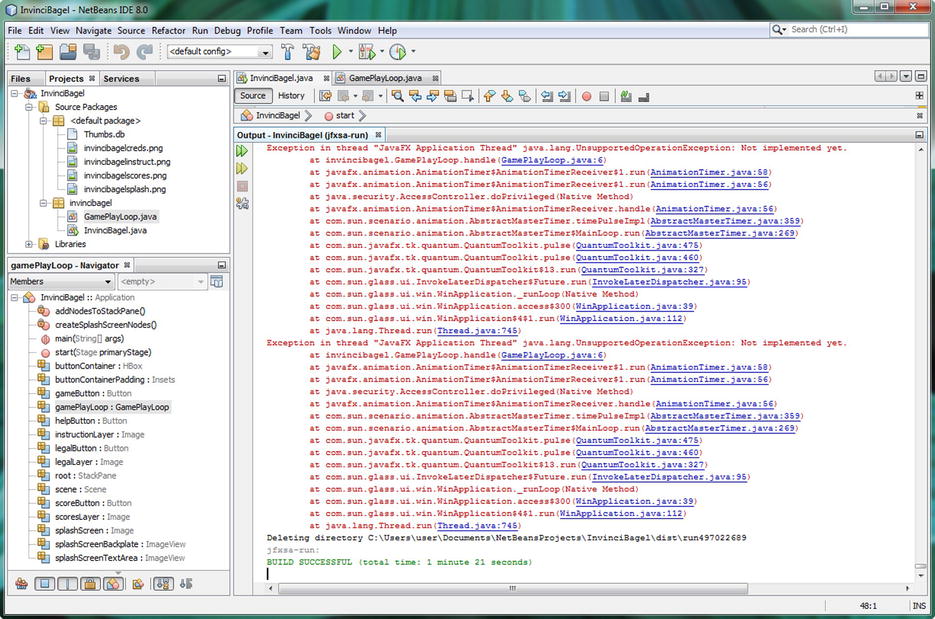Toggle Rectangular Selection in editor toolbar
935x619 pixels.
point(468,96)
